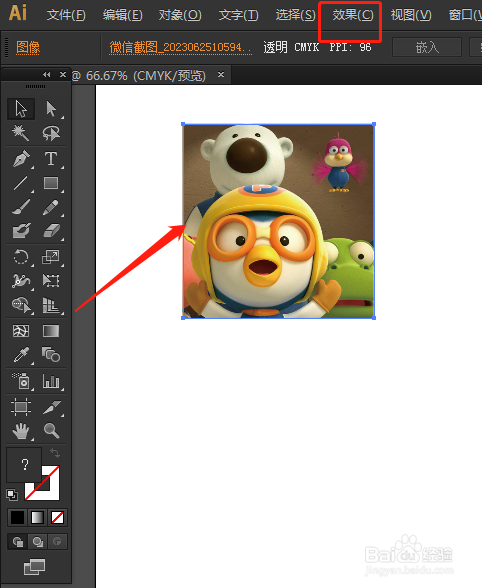Select the Zoom tool magnifier
Screen dimensions: 482x588
[51, 431]
